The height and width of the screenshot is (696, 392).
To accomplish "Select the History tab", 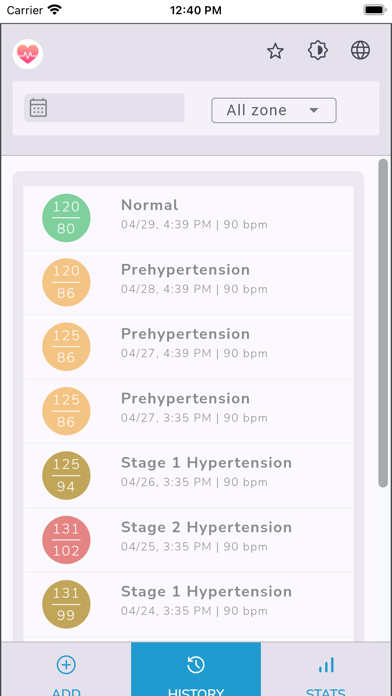I will click(x=196, y=669).
